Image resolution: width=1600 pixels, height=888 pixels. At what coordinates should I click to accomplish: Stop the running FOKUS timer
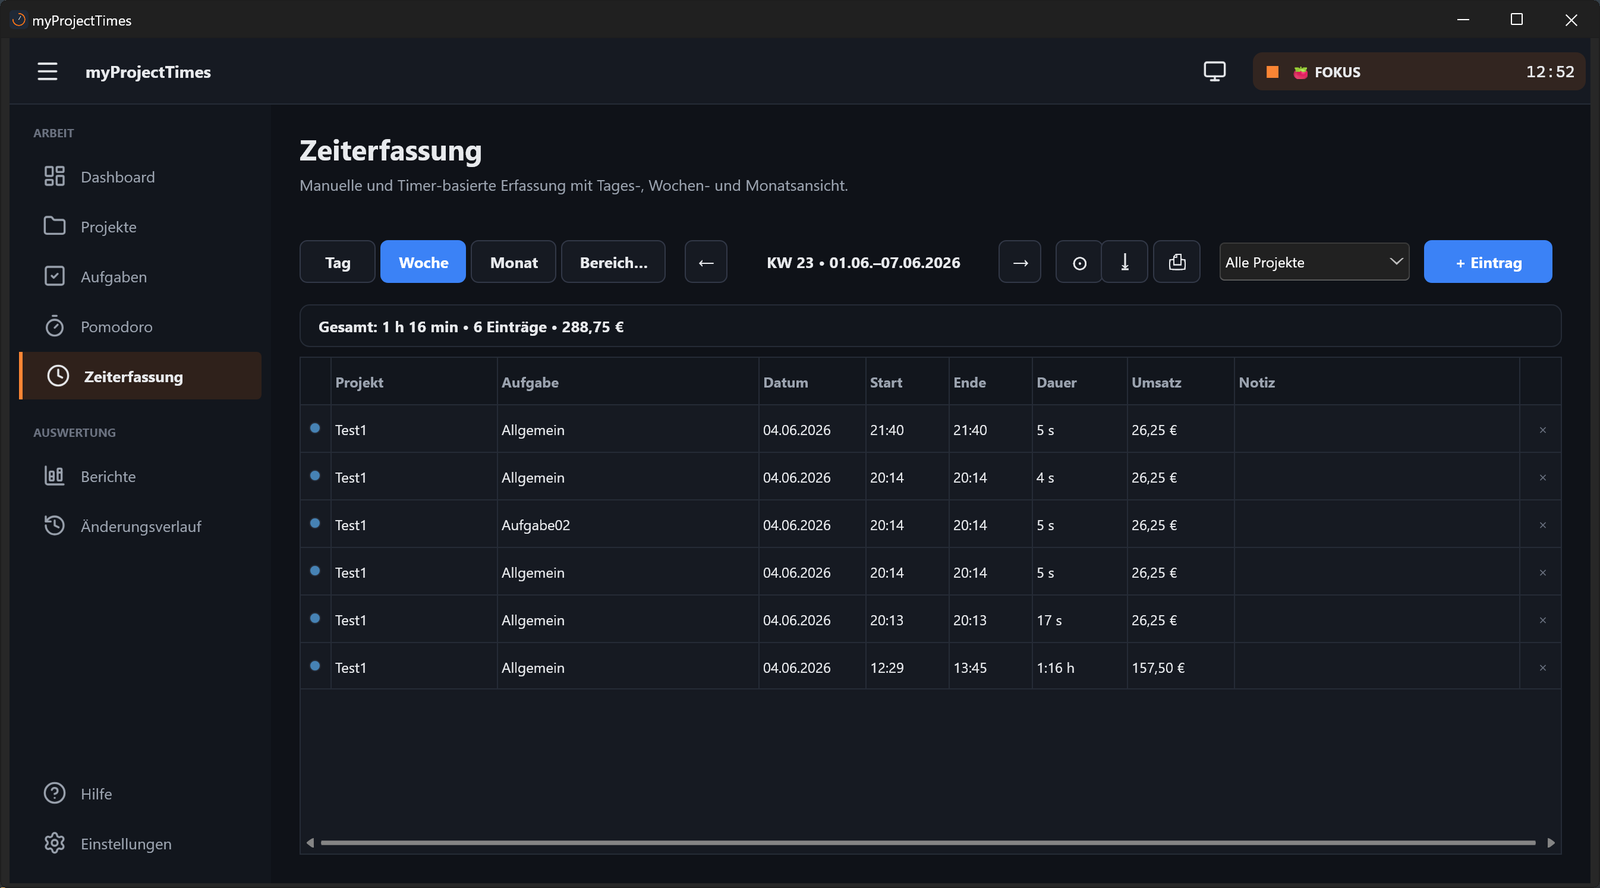point(1272,72)
